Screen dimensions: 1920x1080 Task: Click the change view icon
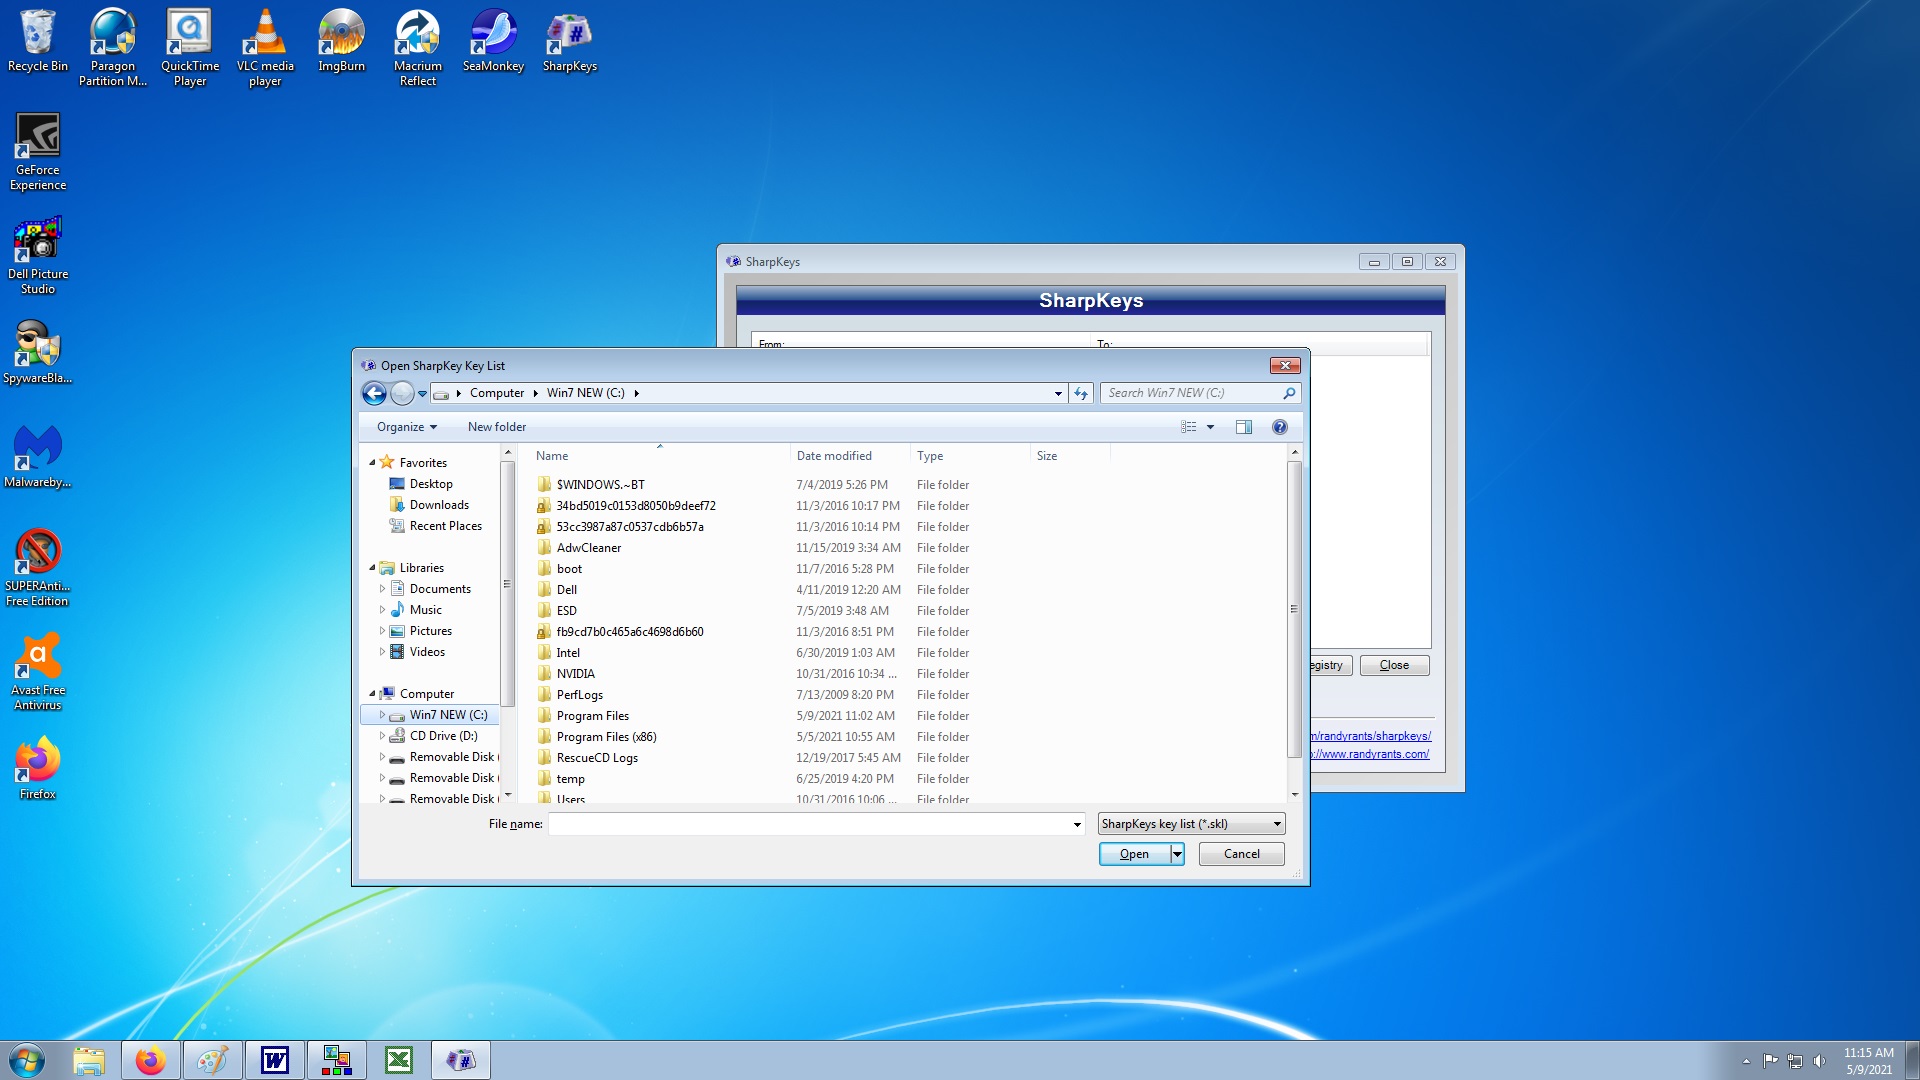pos(1188,427)
